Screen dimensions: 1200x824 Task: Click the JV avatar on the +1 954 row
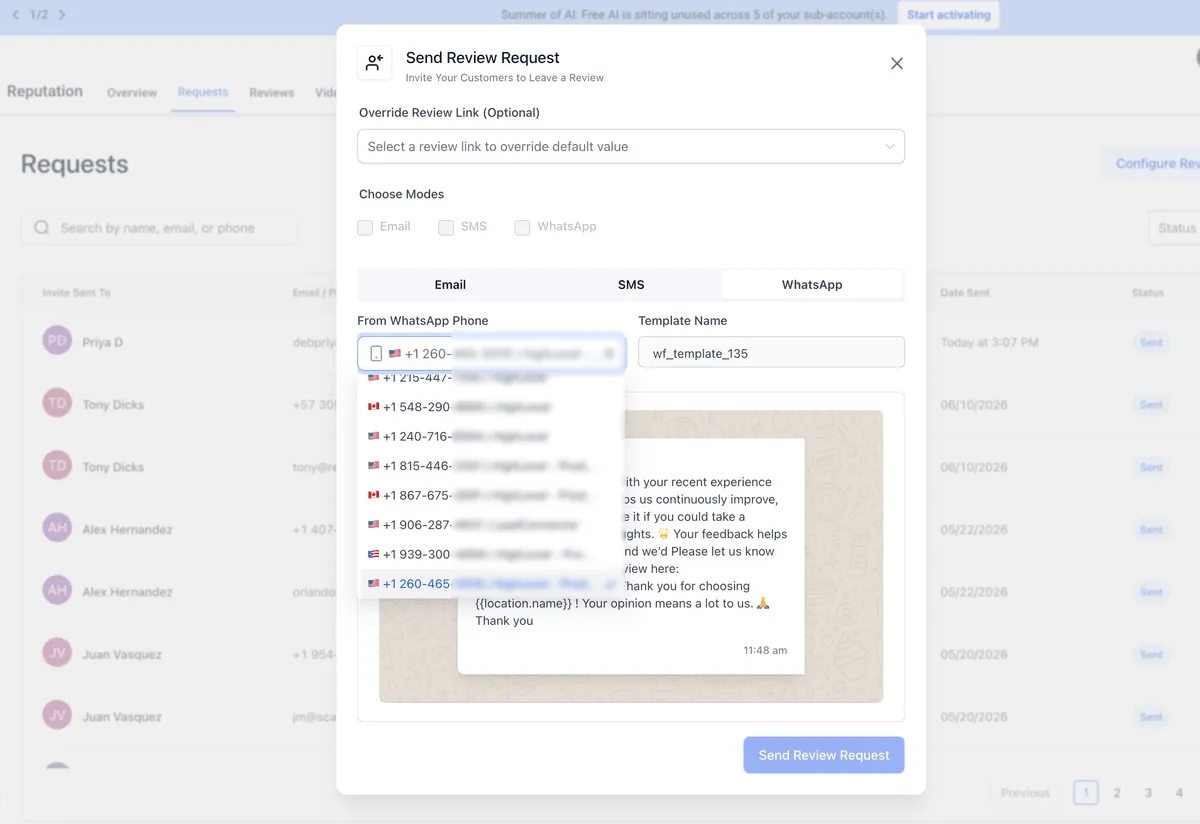click(x=57, y=653)
